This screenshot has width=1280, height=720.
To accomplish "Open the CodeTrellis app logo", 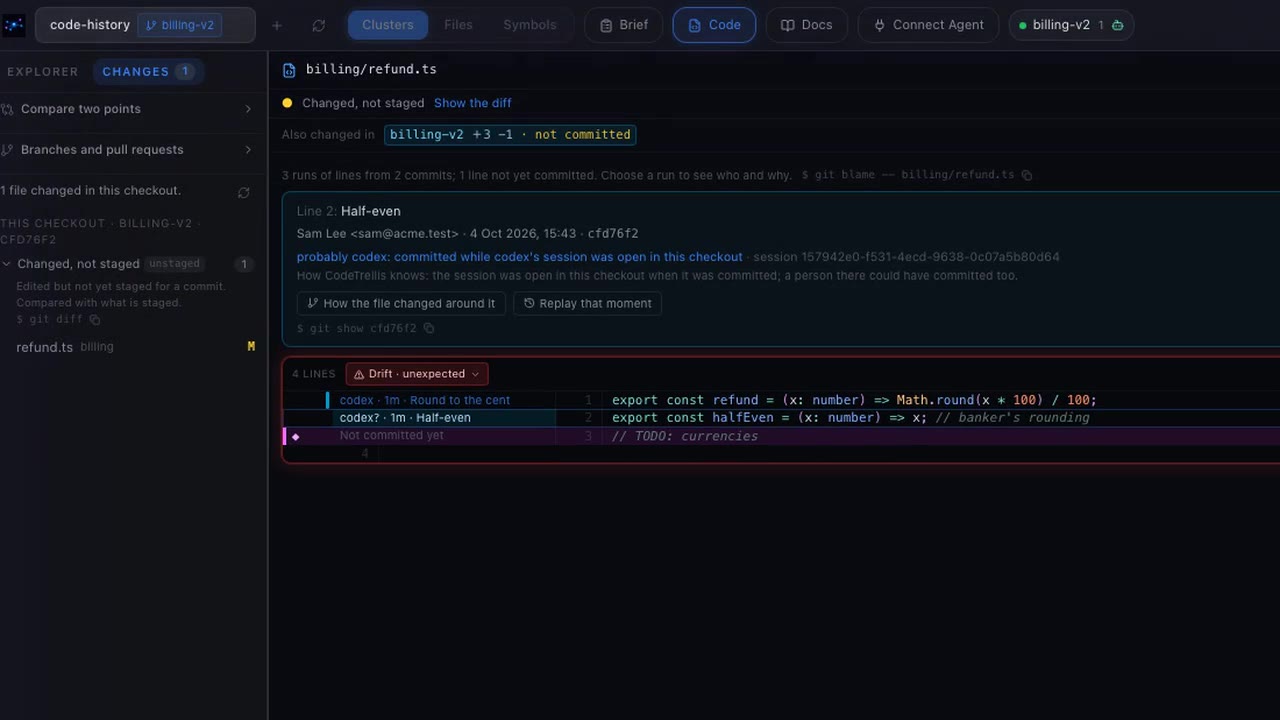I will click(14, 25).
